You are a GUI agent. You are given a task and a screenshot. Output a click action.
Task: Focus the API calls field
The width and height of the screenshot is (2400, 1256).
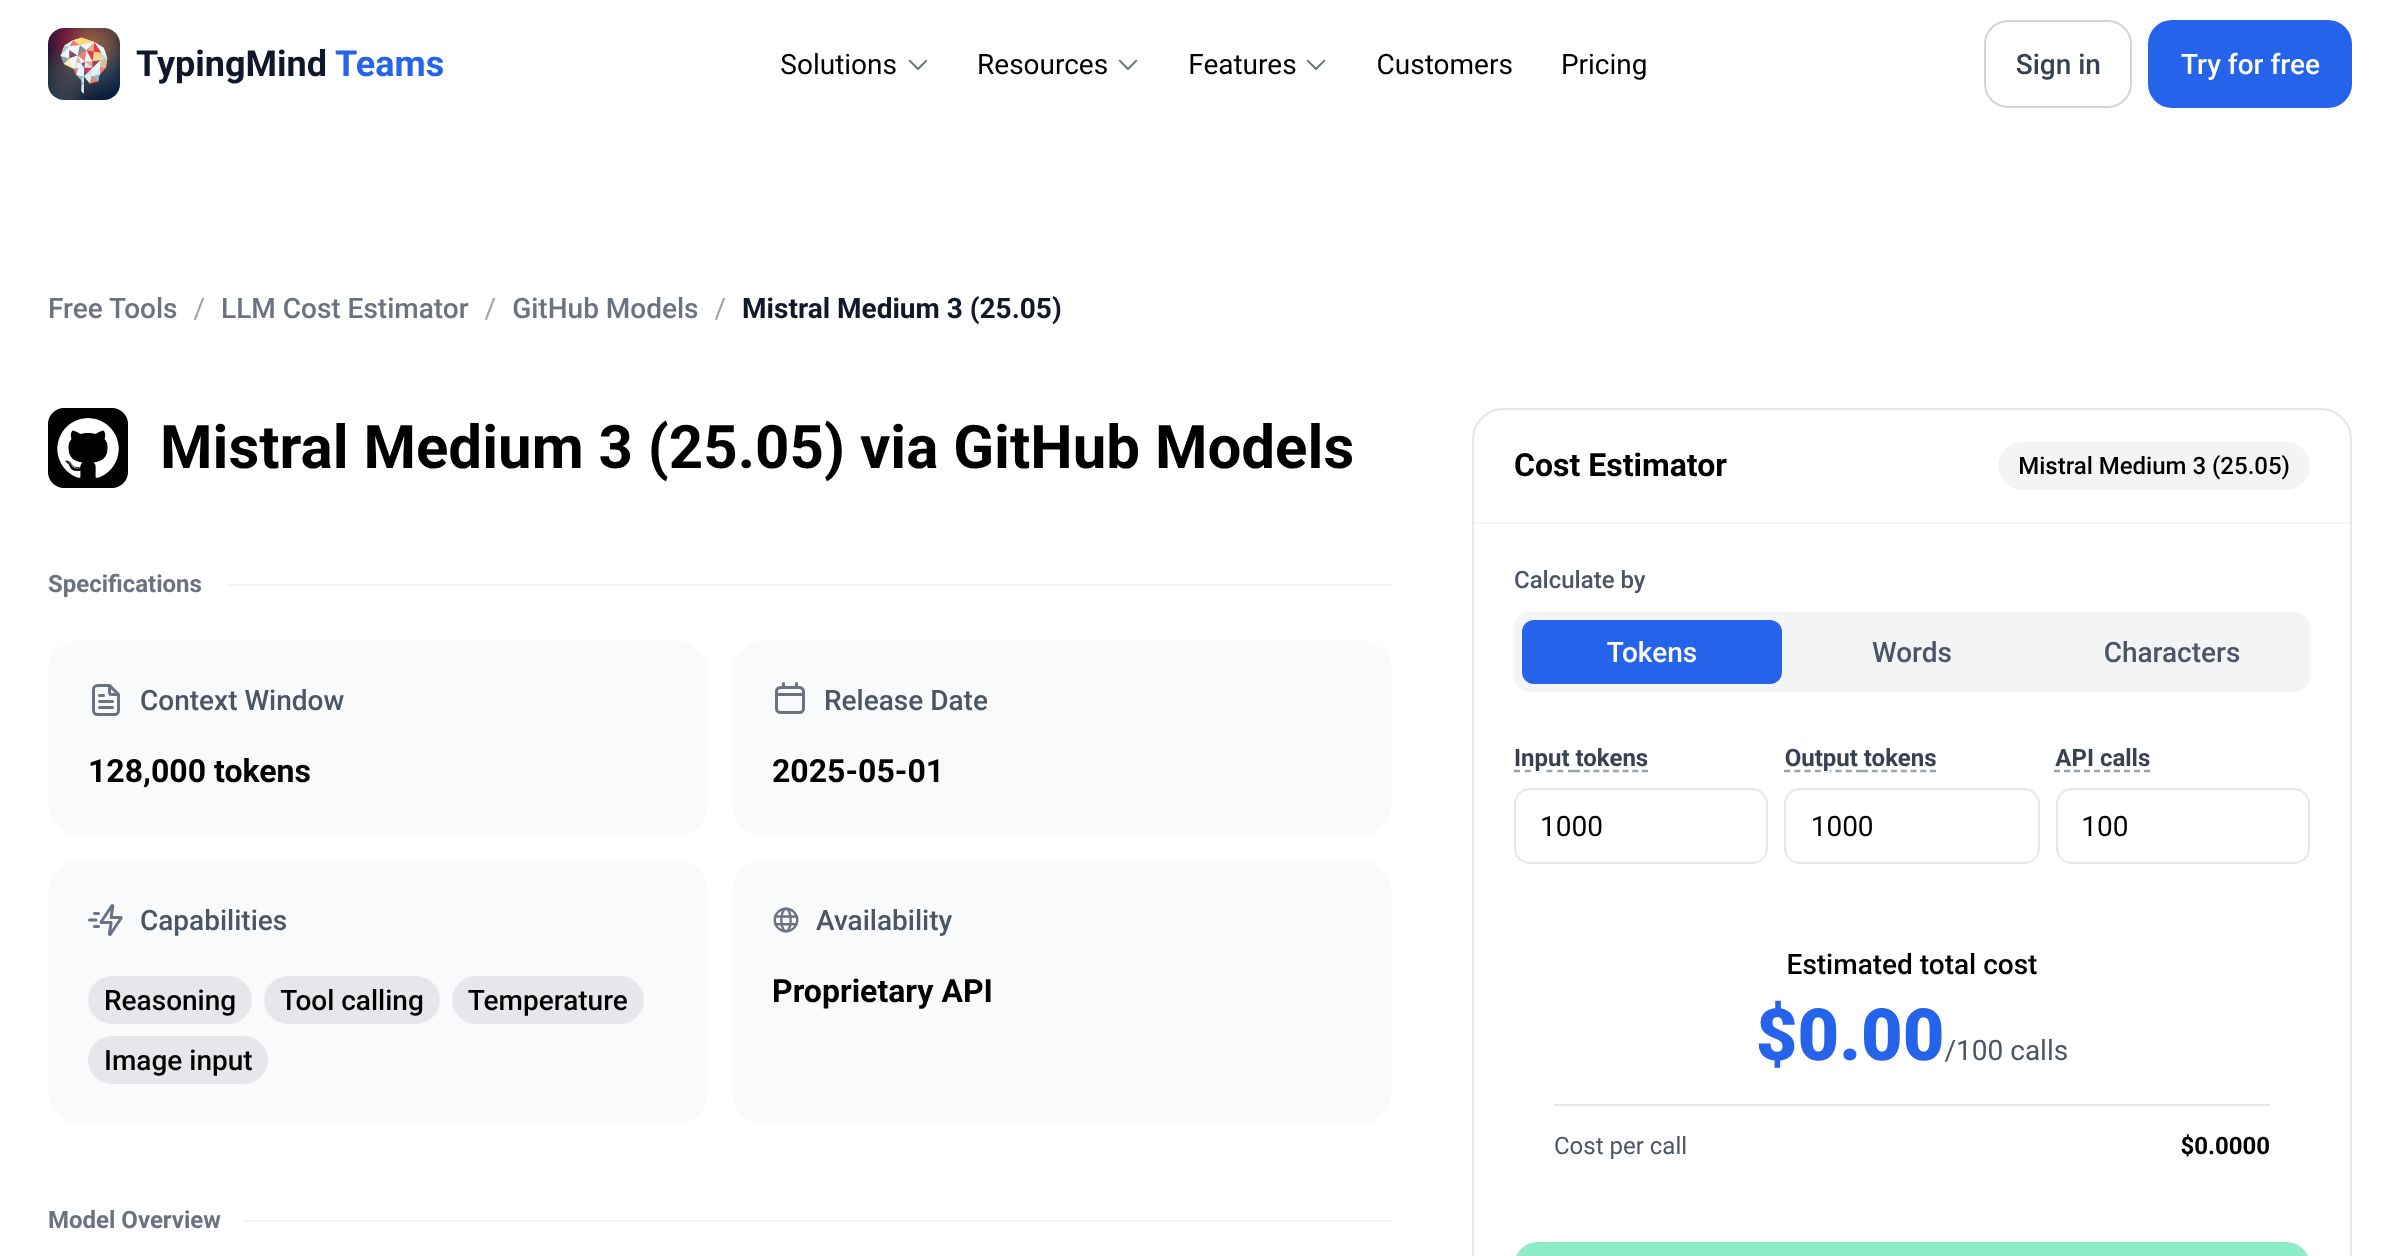coord(2183,826)
